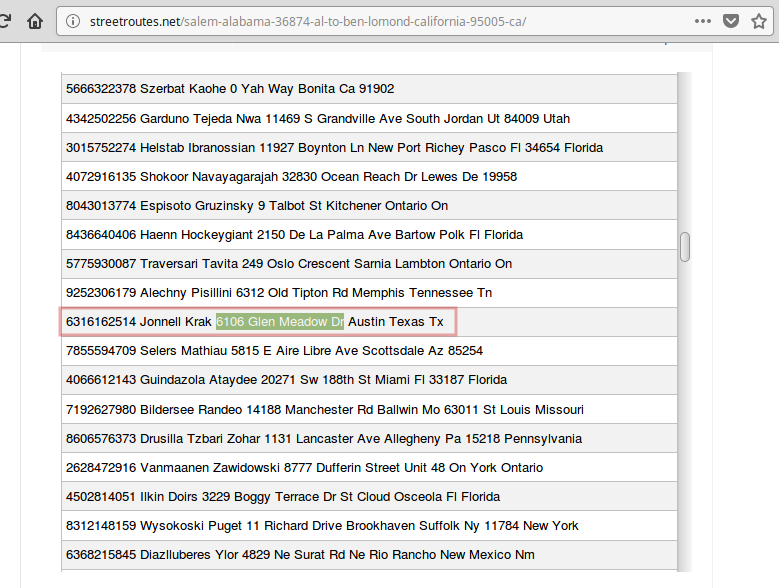The image size is (779, 588).
Task: Select row 8312148159 Wysokoski Puget
Action: [x=369, y=526]
